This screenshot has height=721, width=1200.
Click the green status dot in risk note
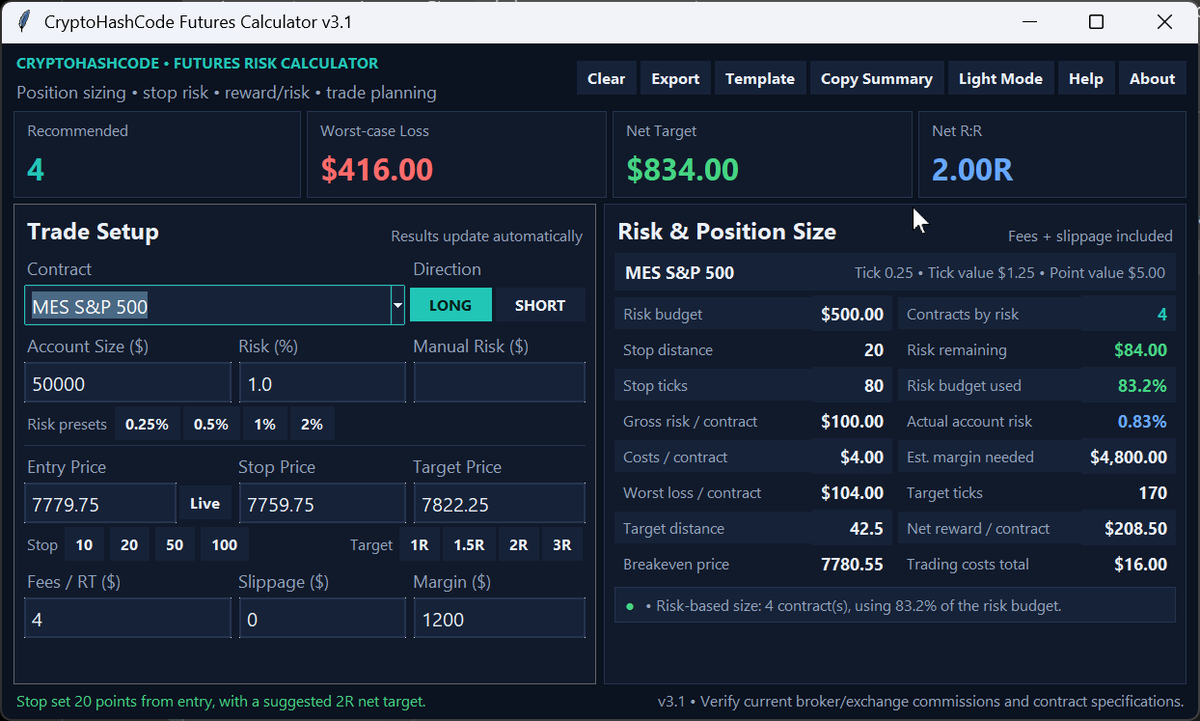click(630, 606)
